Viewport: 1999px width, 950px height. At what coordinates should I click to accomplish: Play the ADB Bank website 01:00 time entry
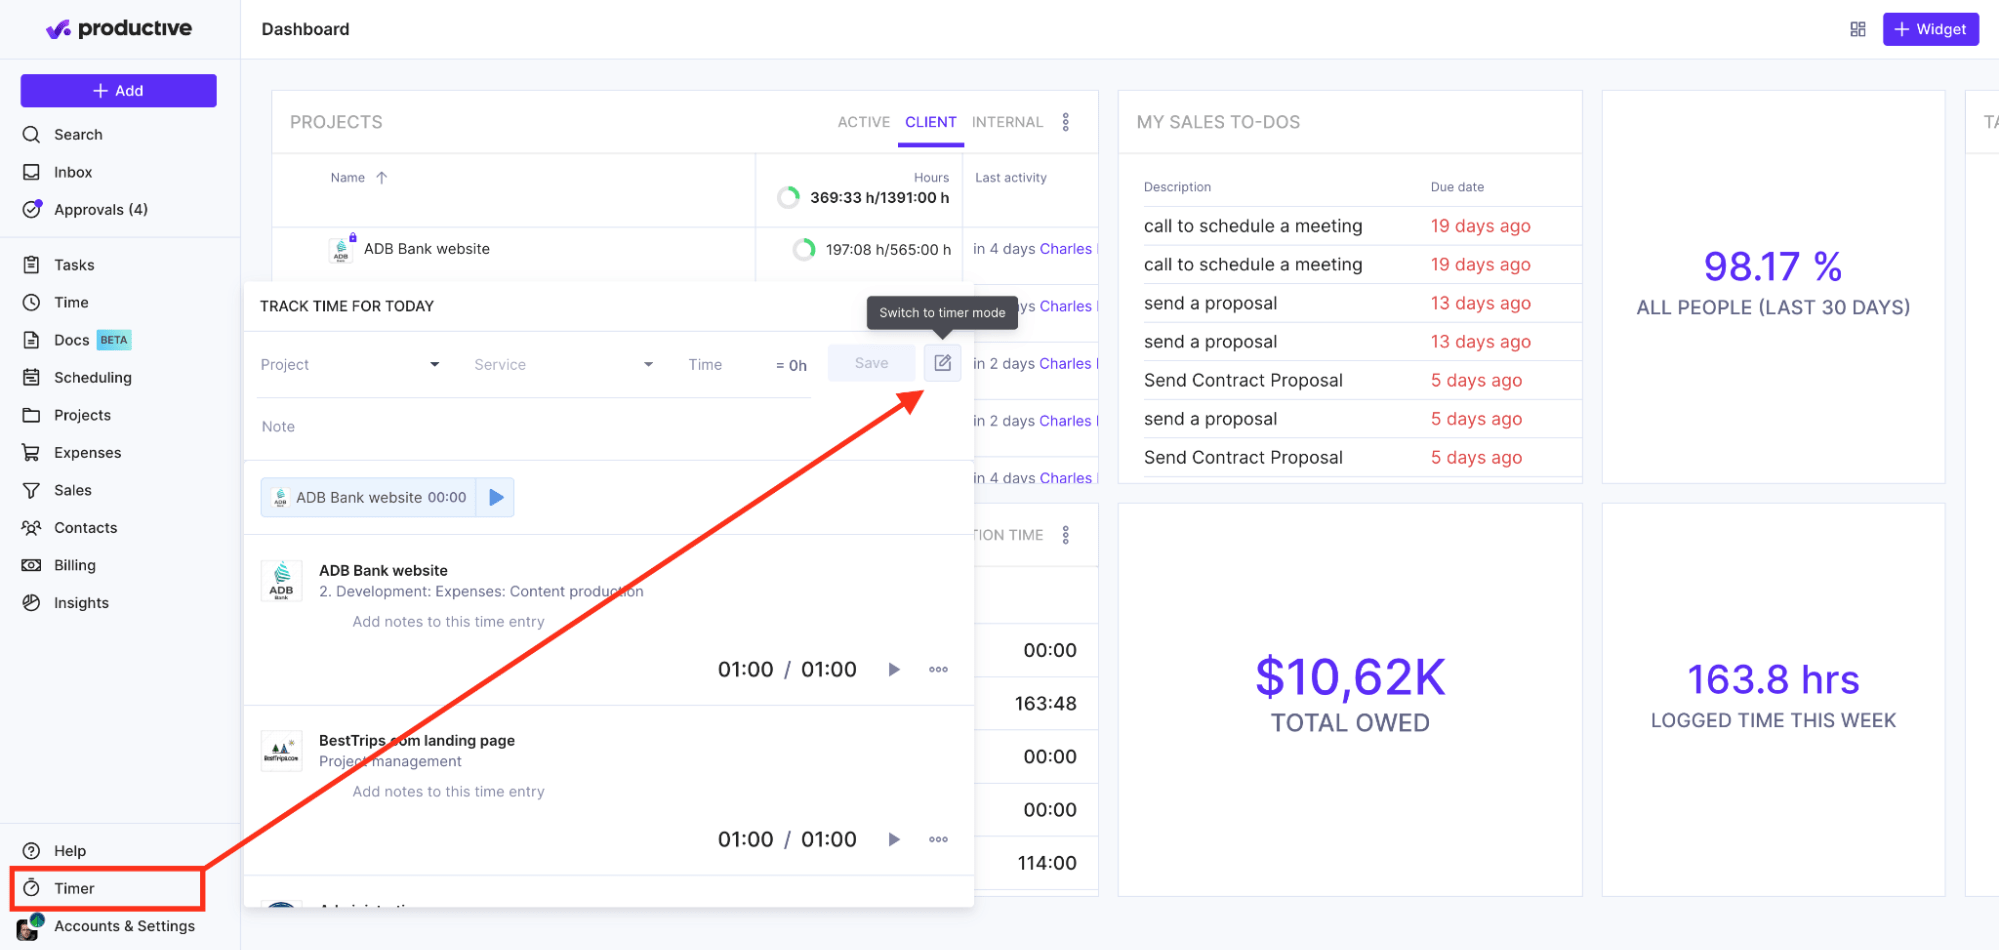pos(894,669)
